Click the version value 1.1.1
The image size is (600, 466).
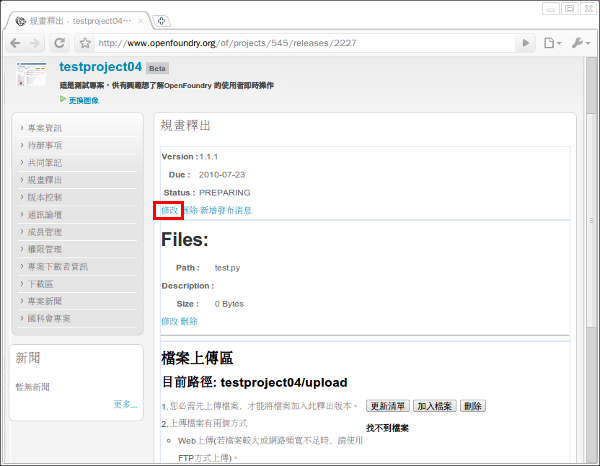pos(209,157)
